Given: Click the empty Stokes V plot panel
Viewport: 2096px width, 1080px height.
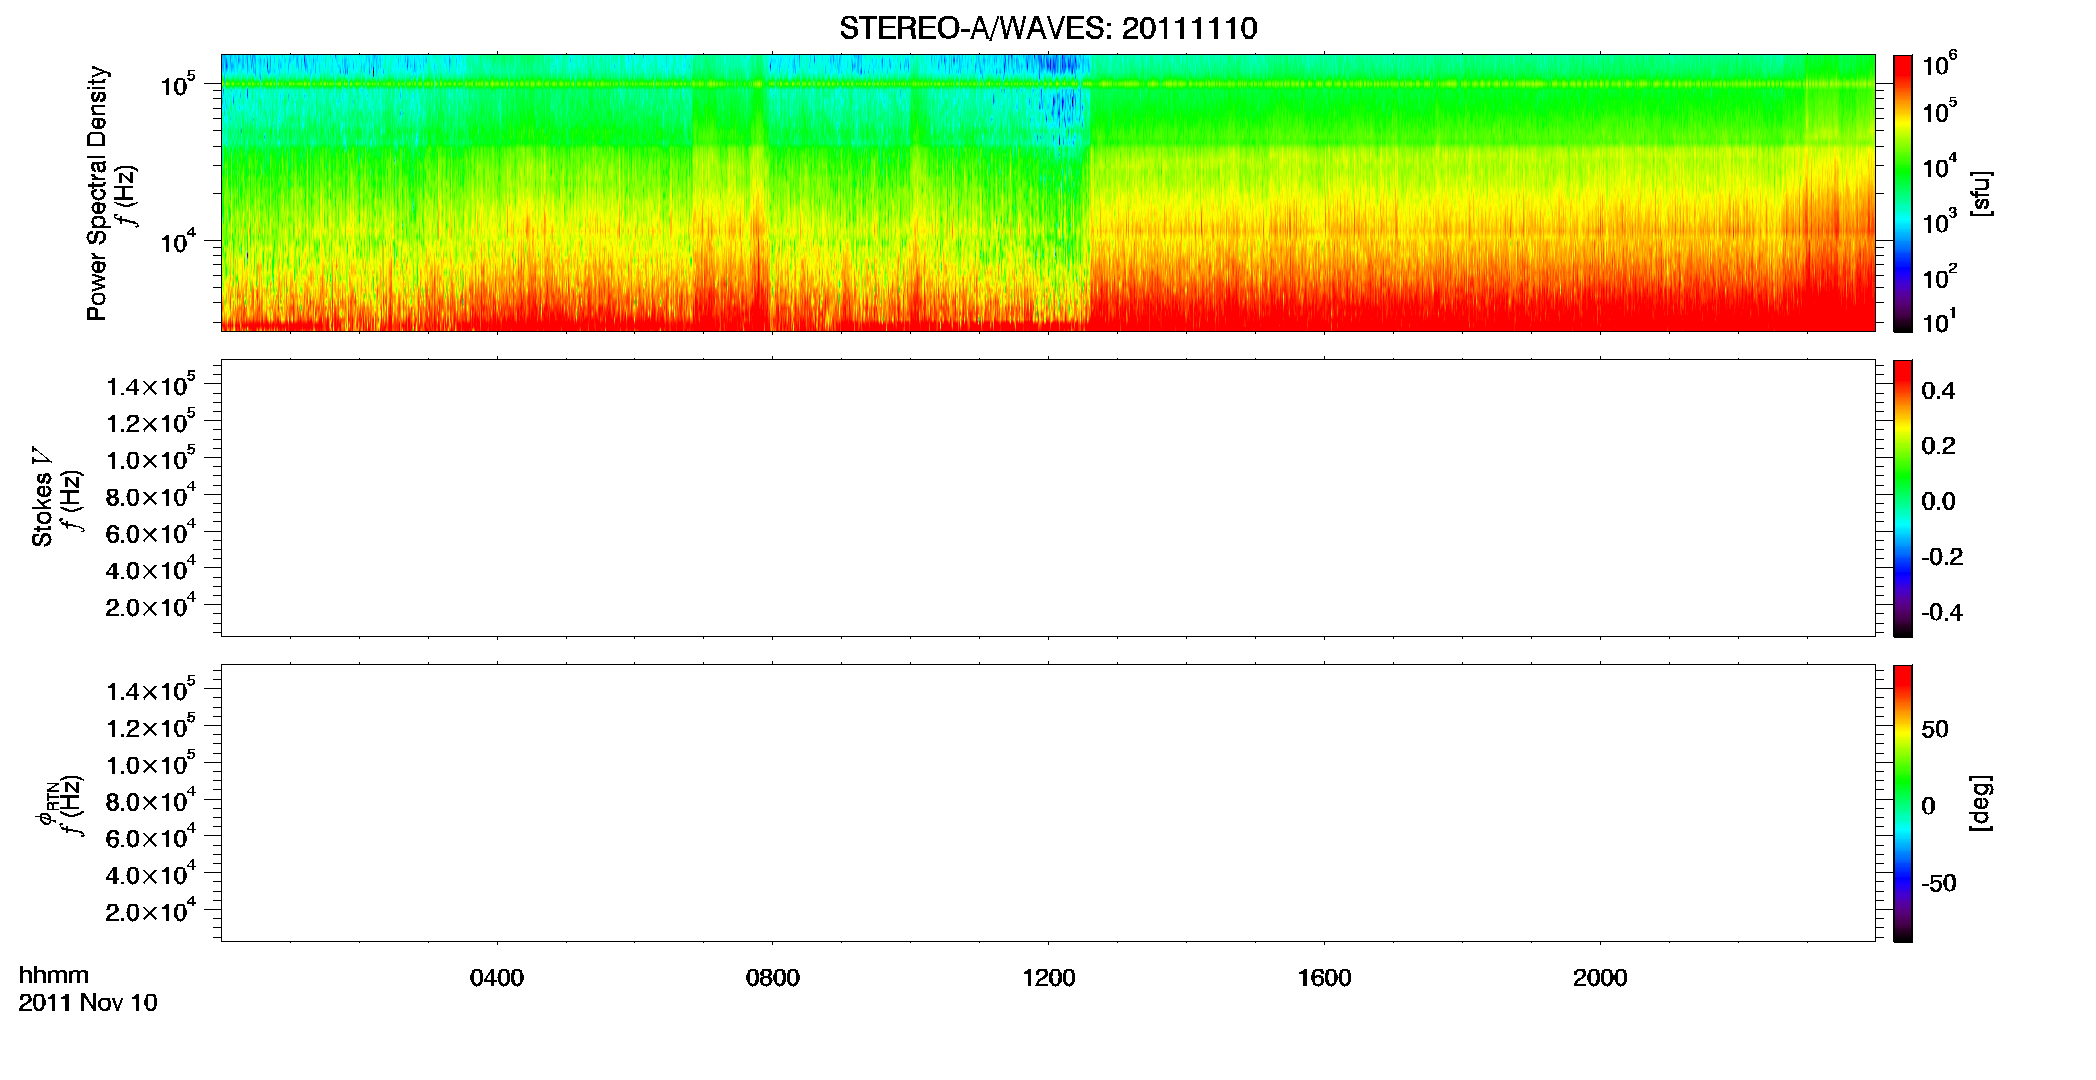Looking at the screenshot, I should coord(1048,498).
